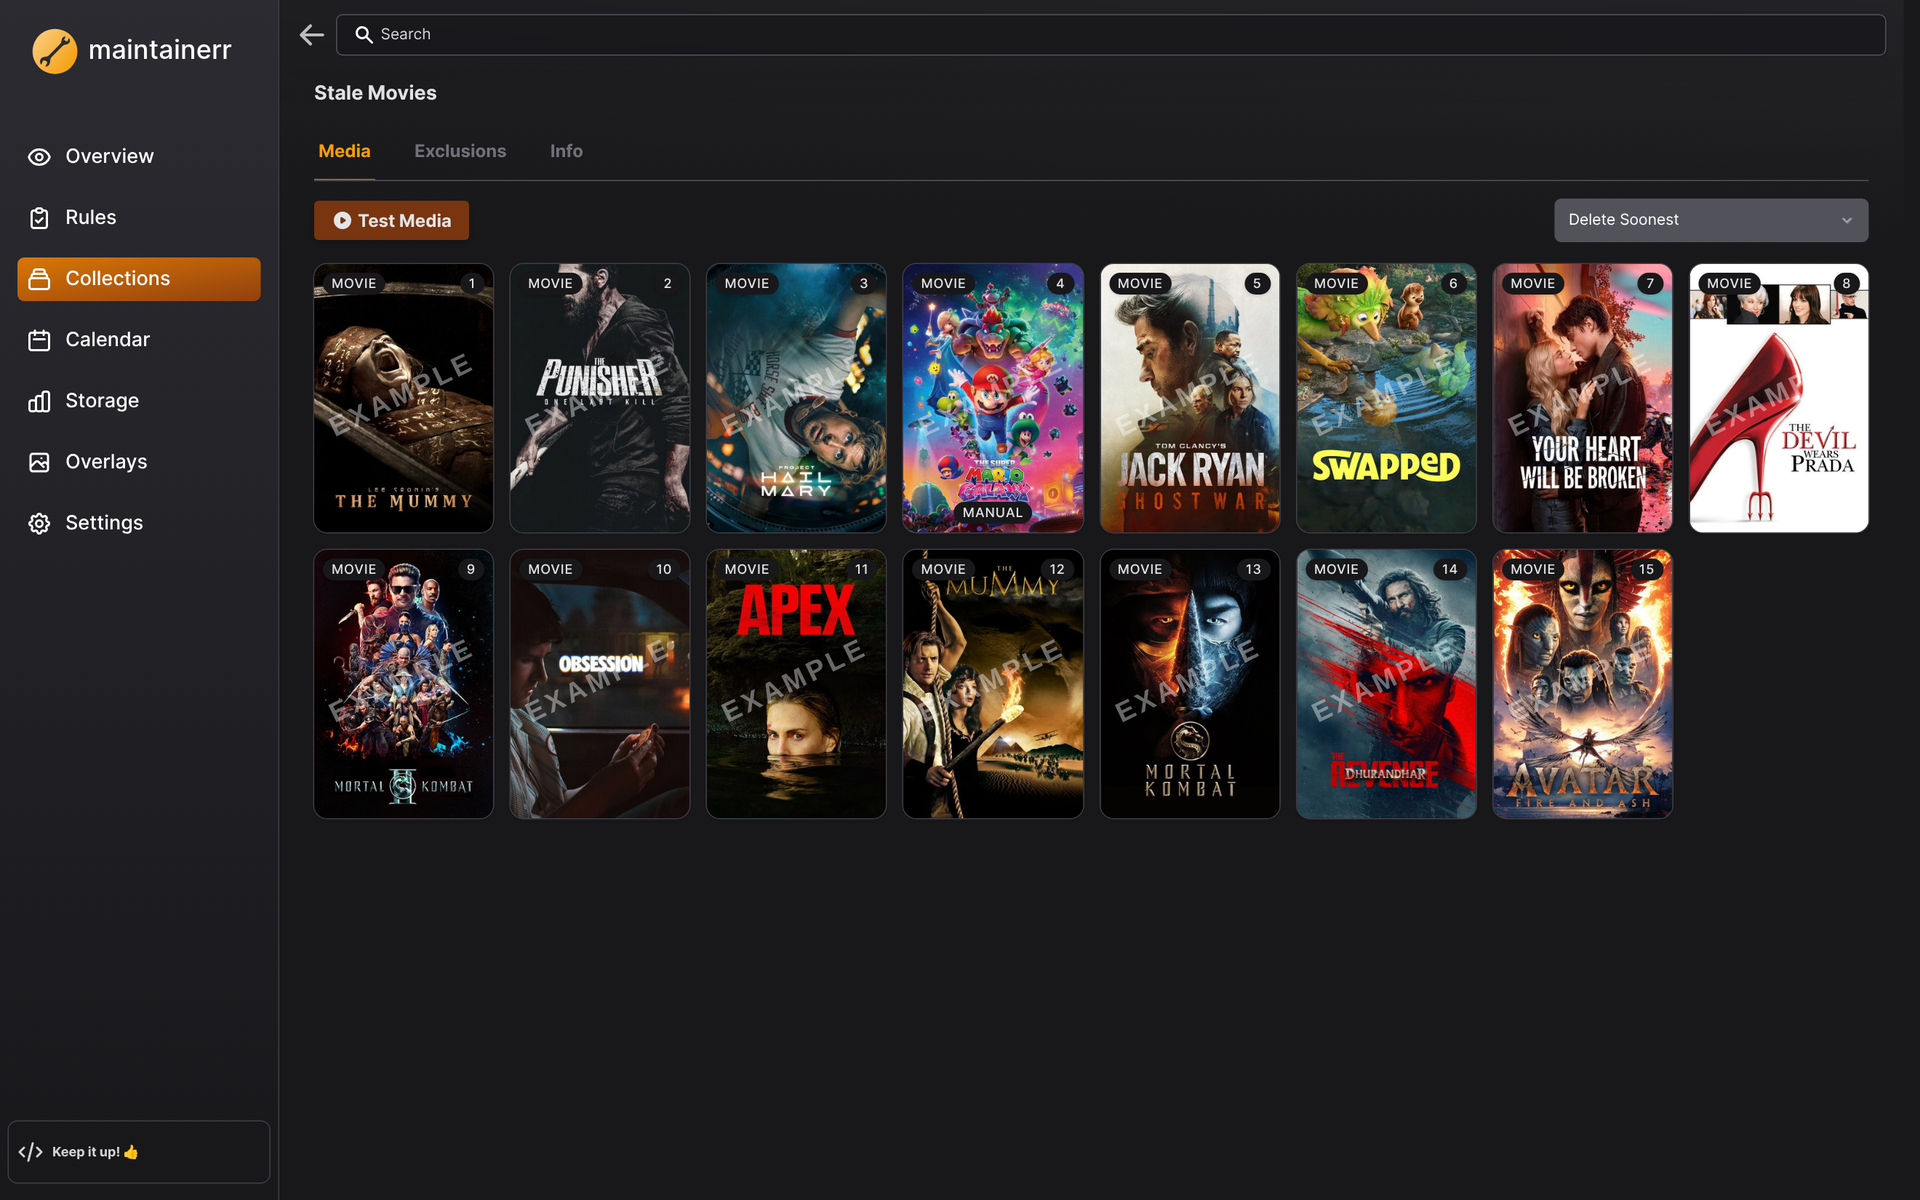Open the Obsession movie poster
The width and height of the screenshot is (1920, 1200).
click(x=600, y=684)
